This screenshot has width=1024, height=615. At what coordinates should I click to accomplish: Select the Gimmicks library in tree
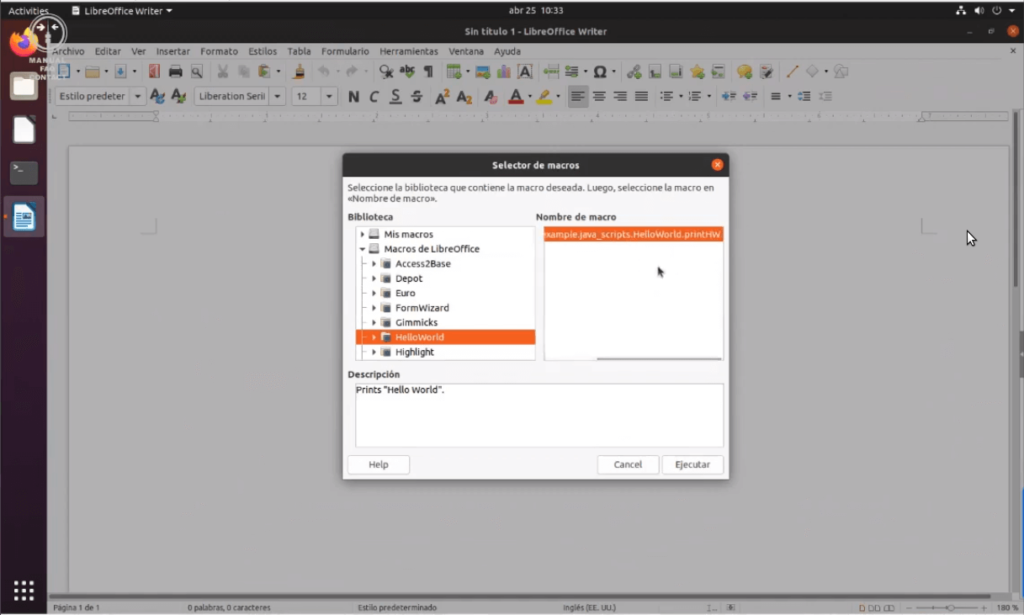coord(416,323)
